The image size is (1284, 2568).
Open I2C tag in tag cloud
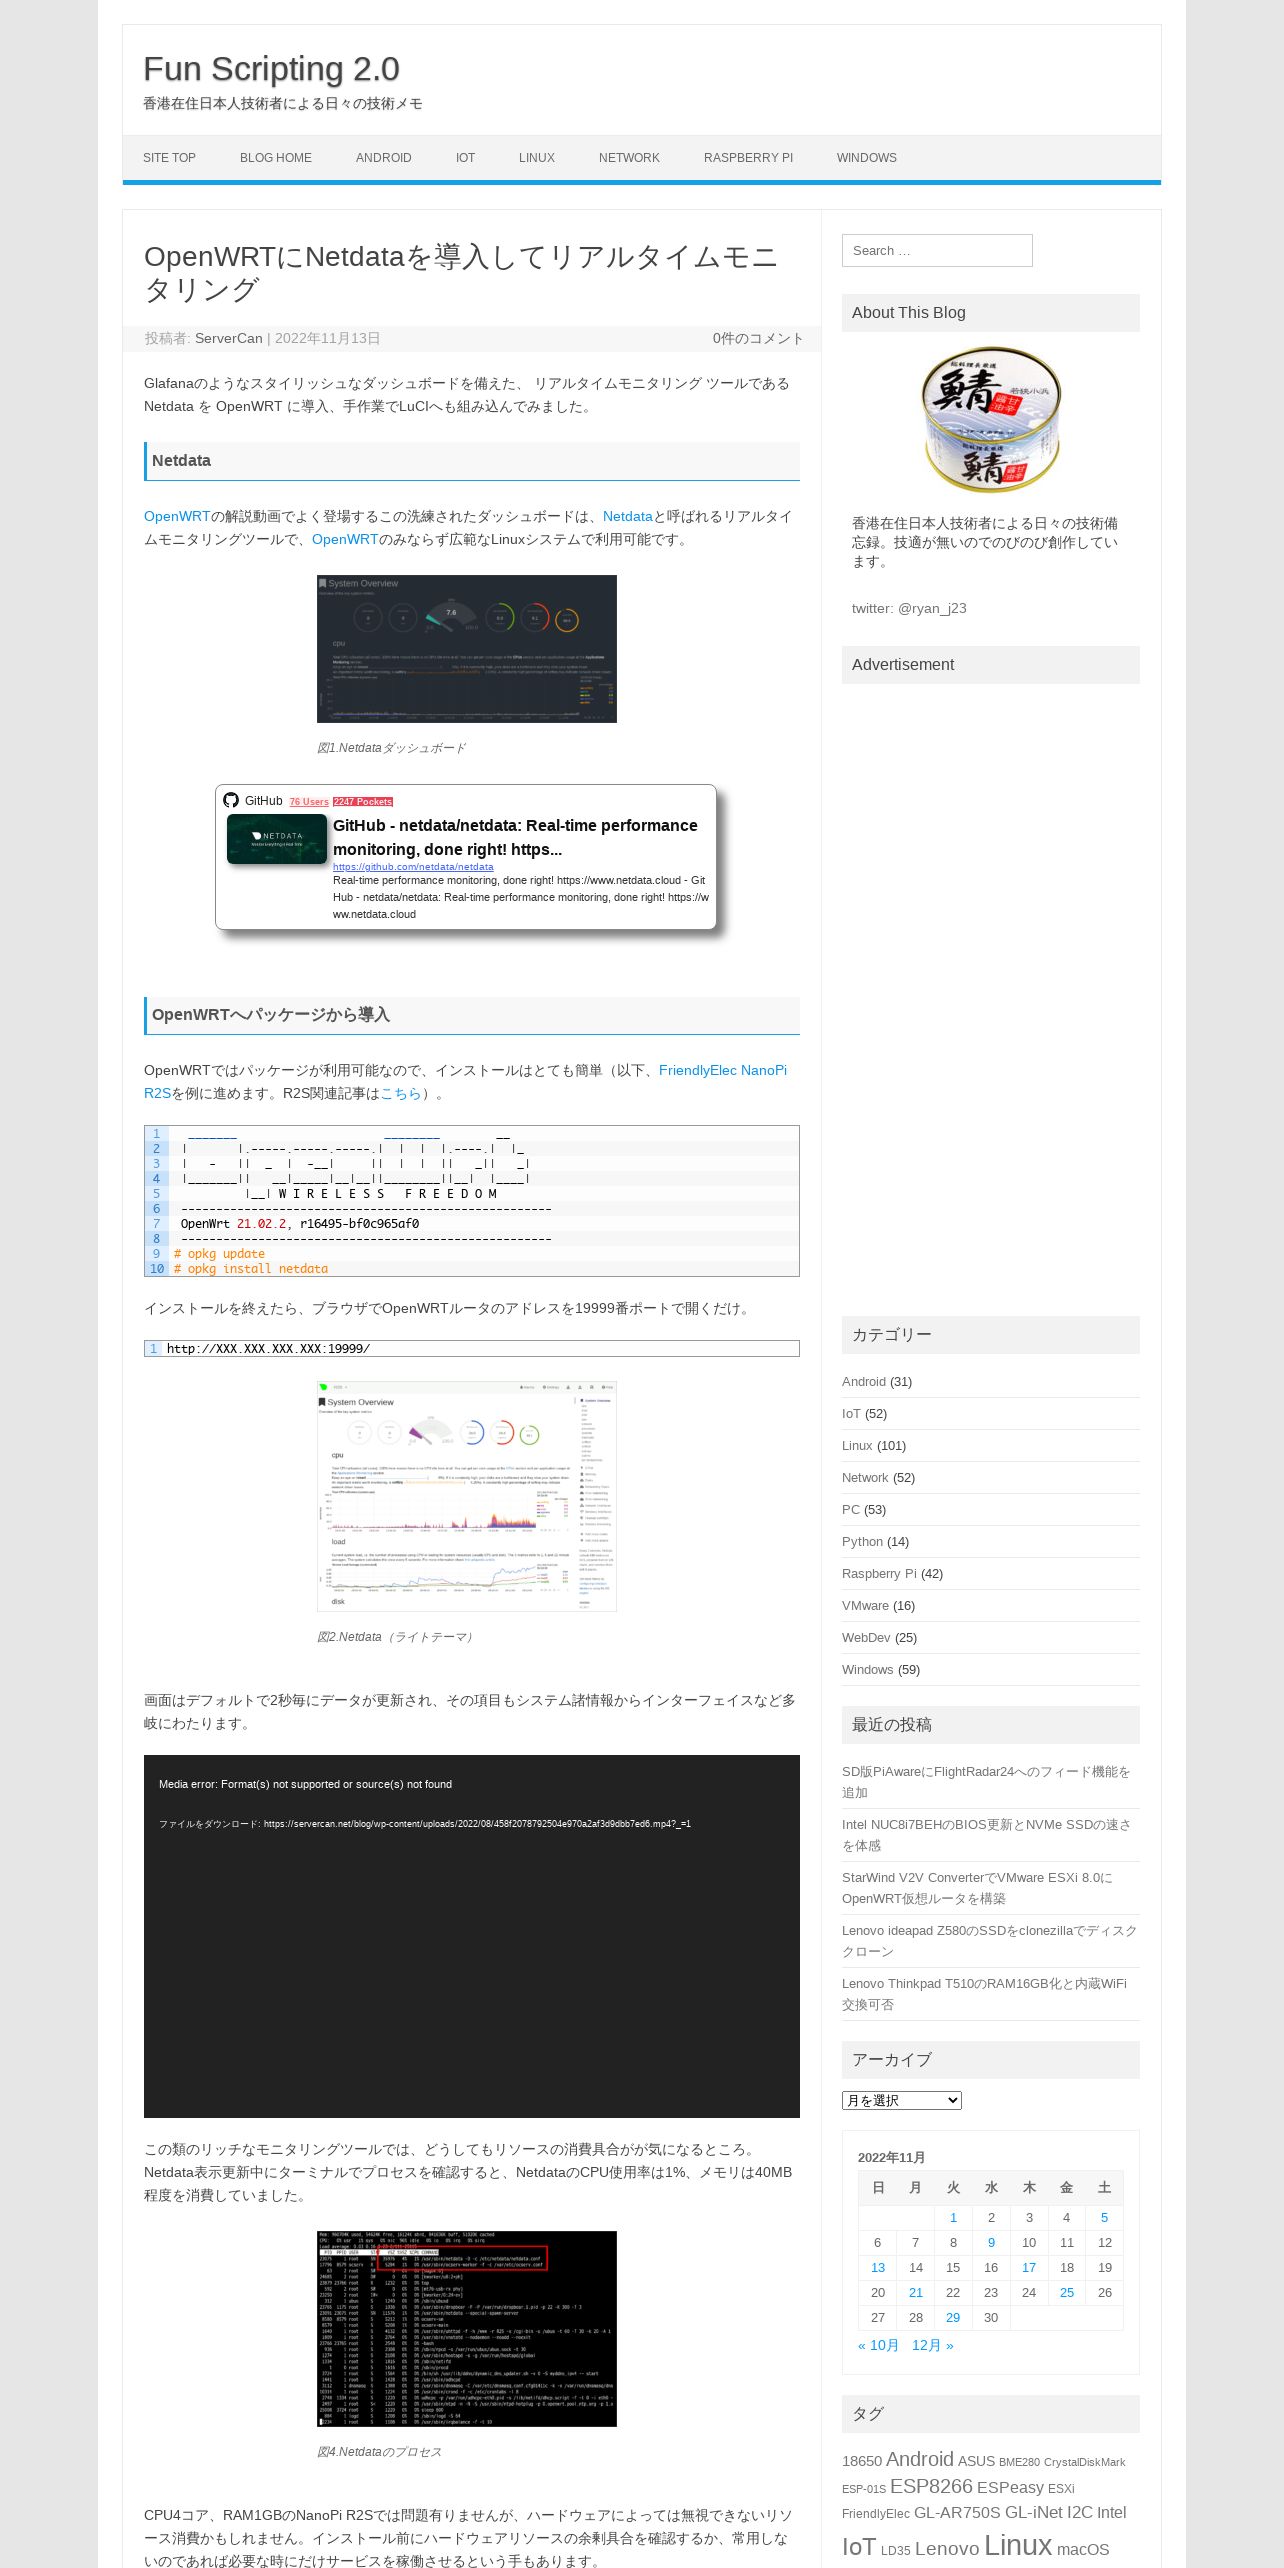pos(1080,2513)
